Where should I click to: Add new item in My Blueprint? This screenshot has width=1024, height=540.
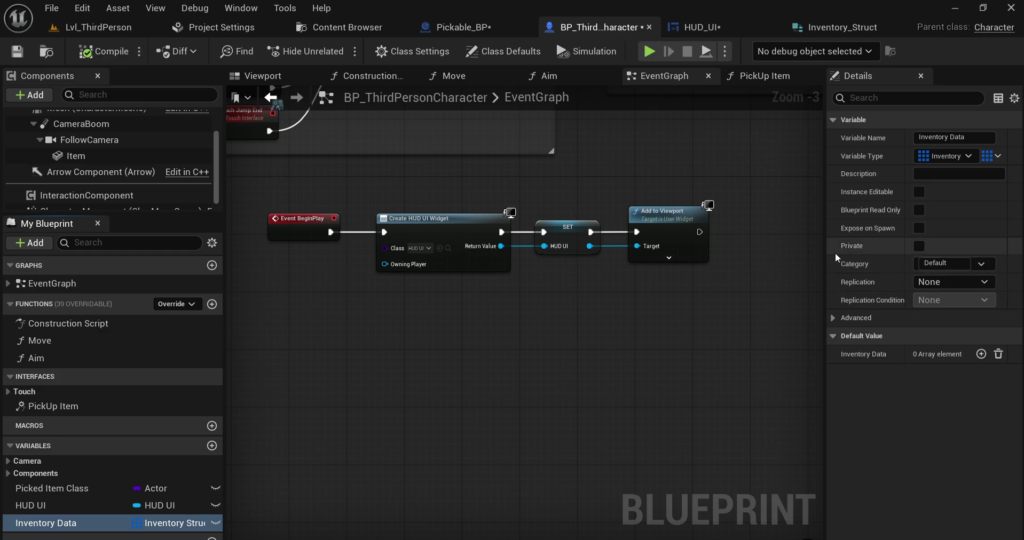pos(29,242)
